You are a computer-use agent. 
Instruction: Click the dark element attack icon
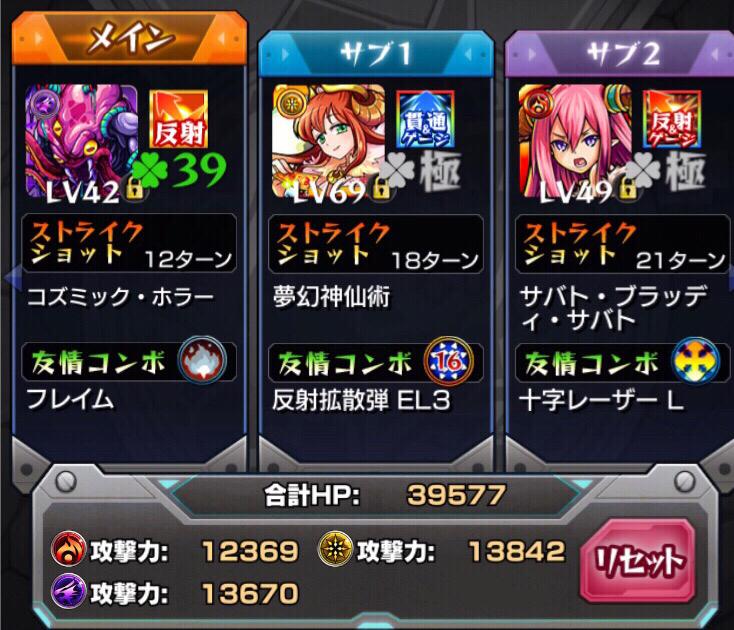pos(68,591)
